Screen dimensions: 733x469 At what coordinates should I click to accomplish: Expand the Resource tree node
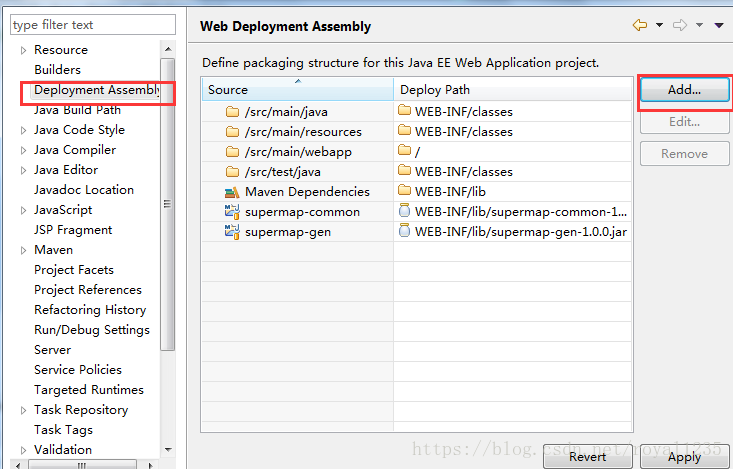pos(23,50)
